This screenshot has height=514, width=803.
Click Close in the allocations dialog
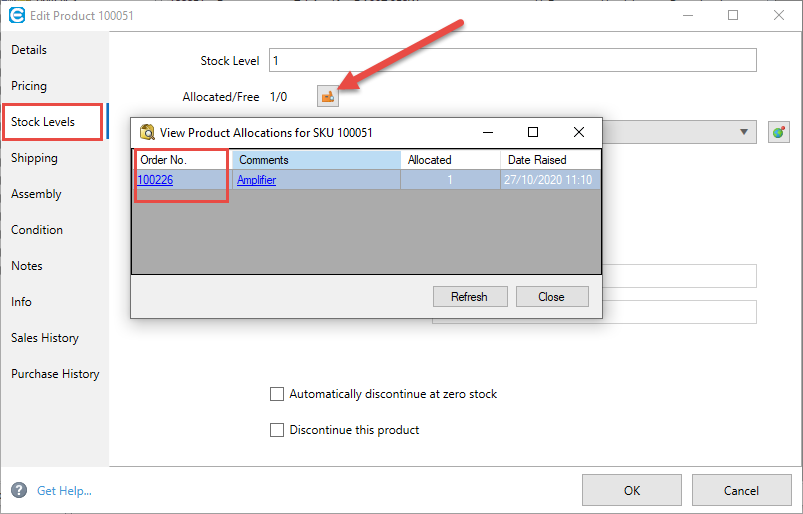(551, 297)
